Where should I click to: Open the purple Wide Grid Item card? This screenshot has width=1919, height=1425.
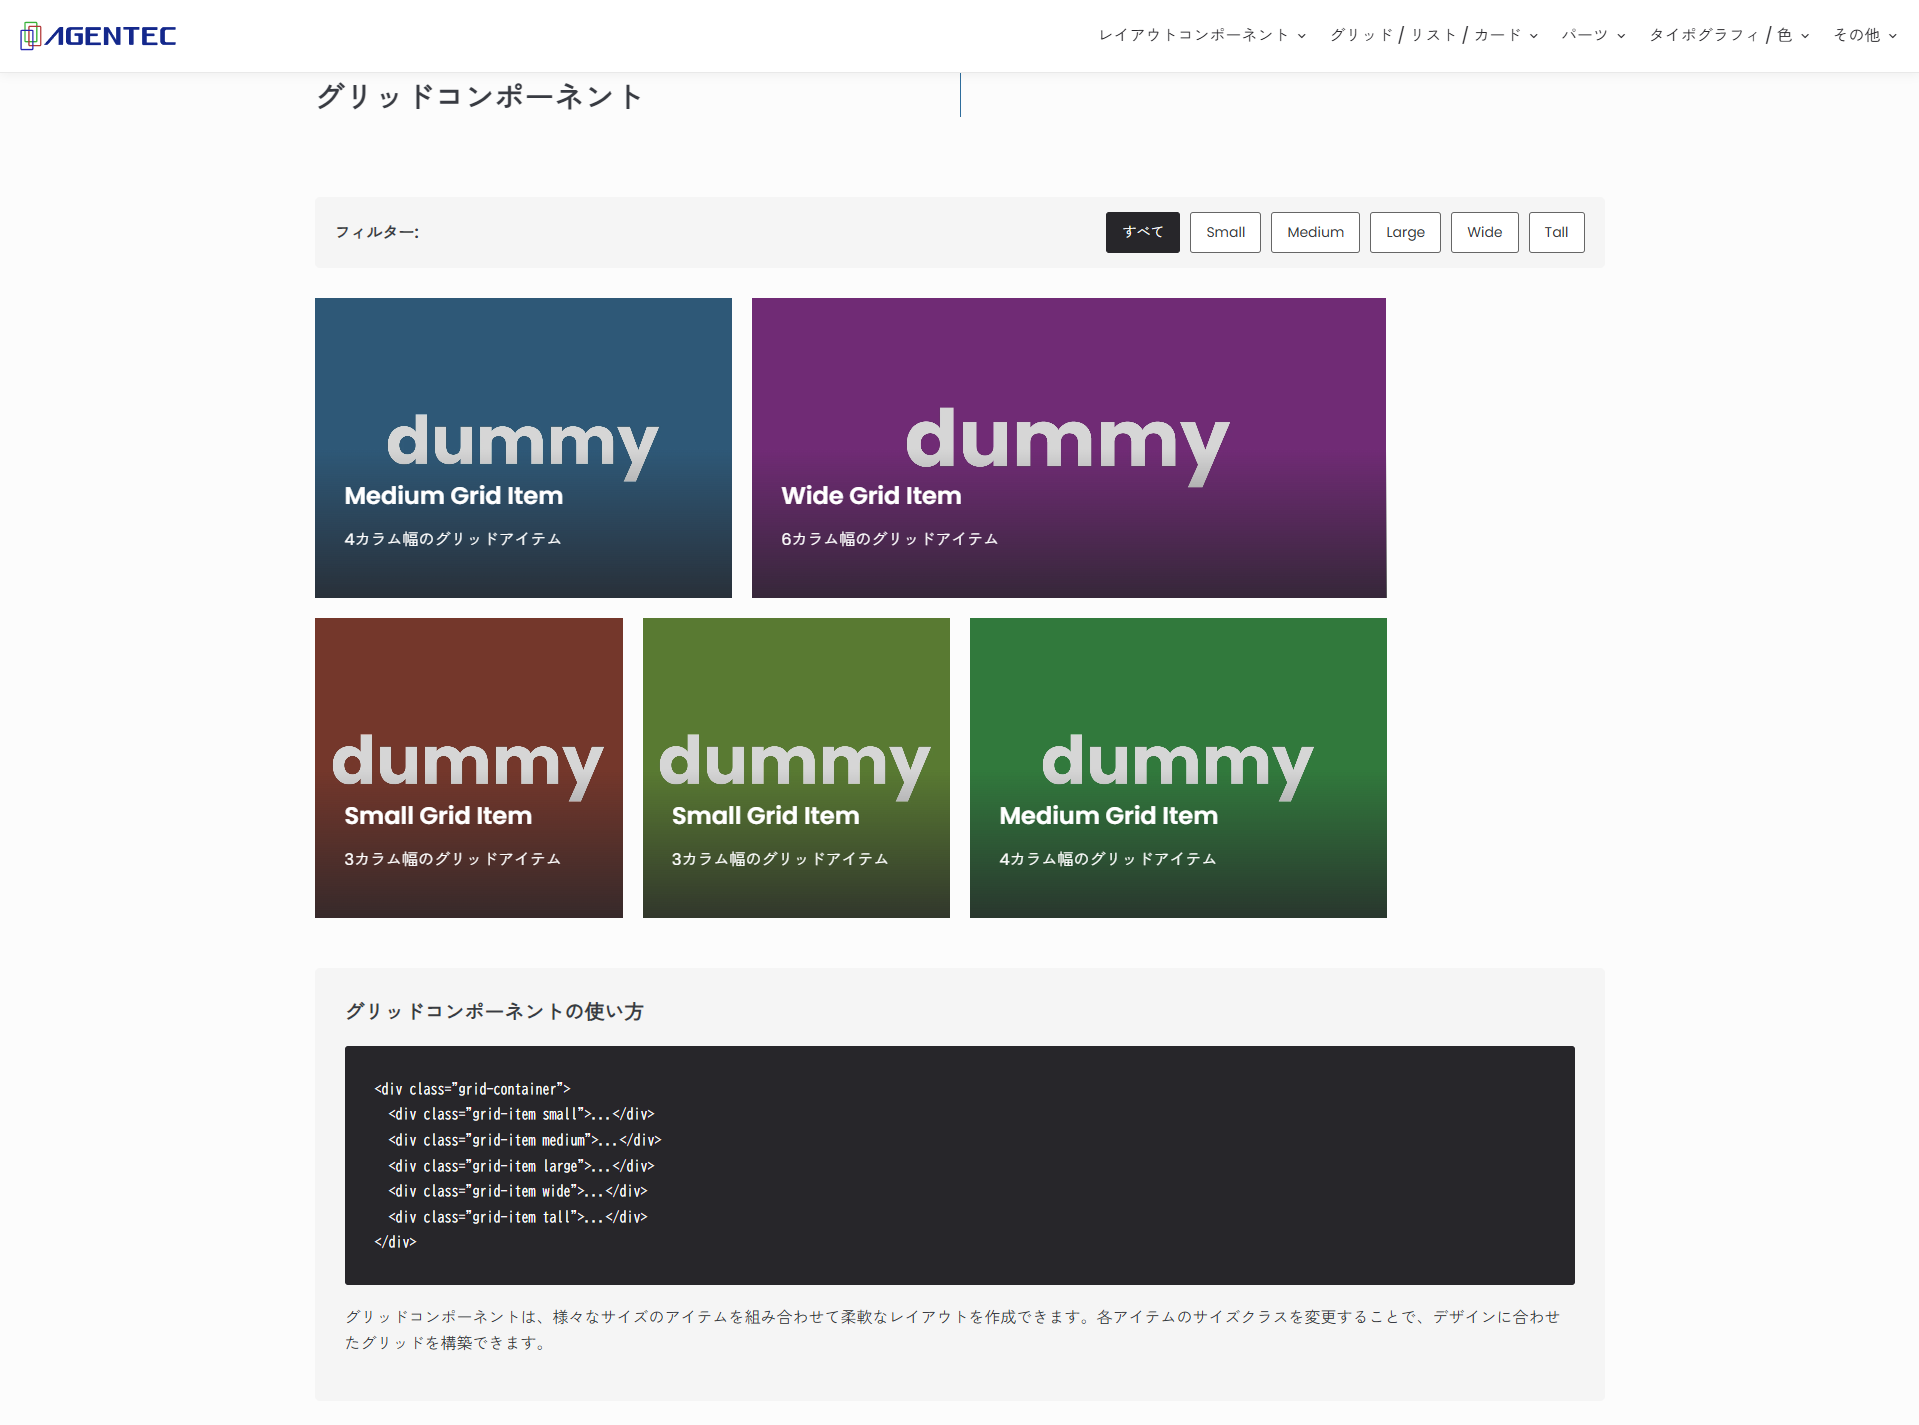[x=1068, y=448]
